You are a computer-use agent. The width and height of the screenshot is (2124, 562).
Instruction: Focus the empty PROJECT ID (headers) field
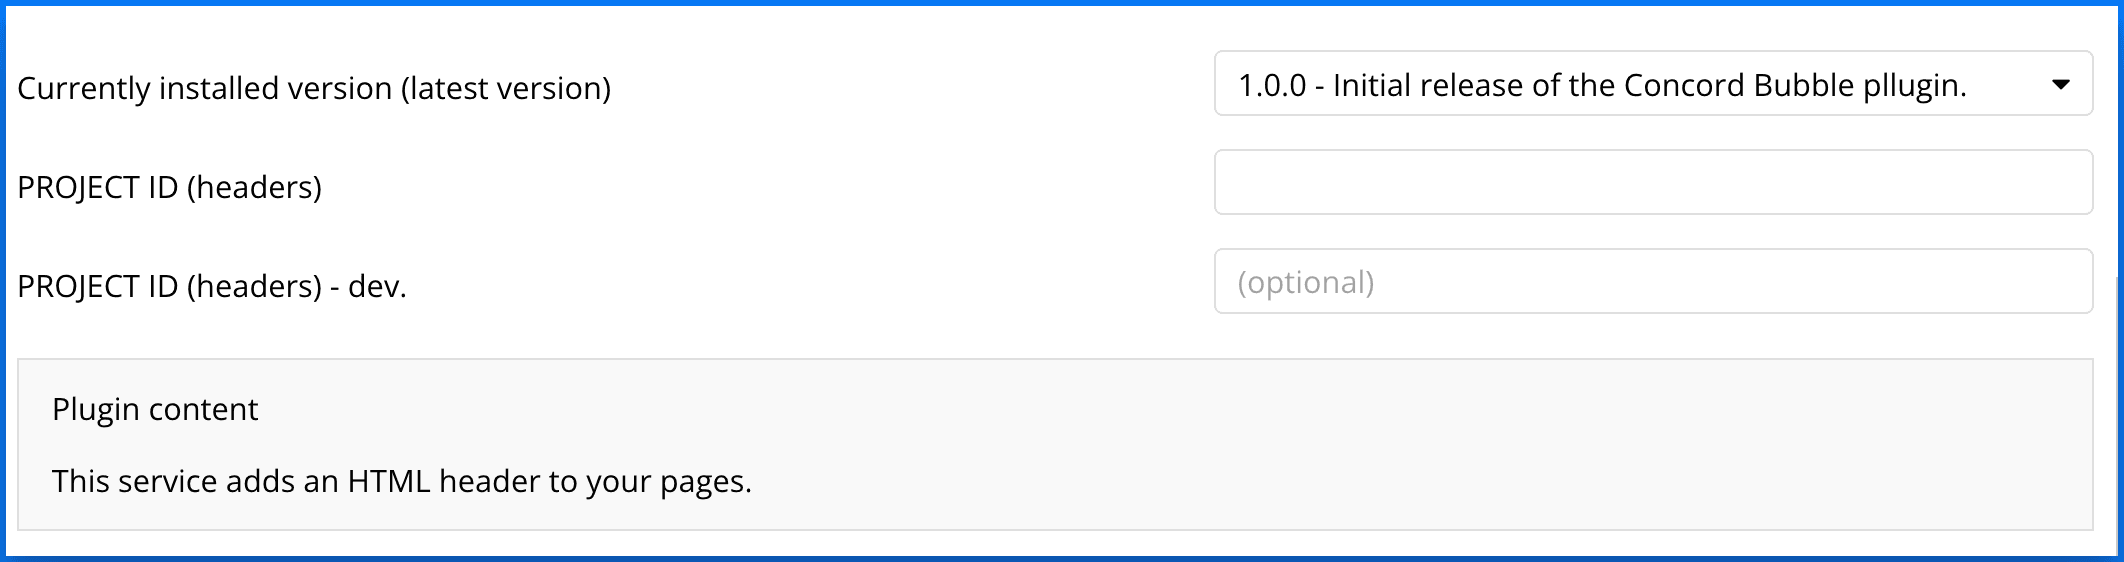tap(1652, 182)
